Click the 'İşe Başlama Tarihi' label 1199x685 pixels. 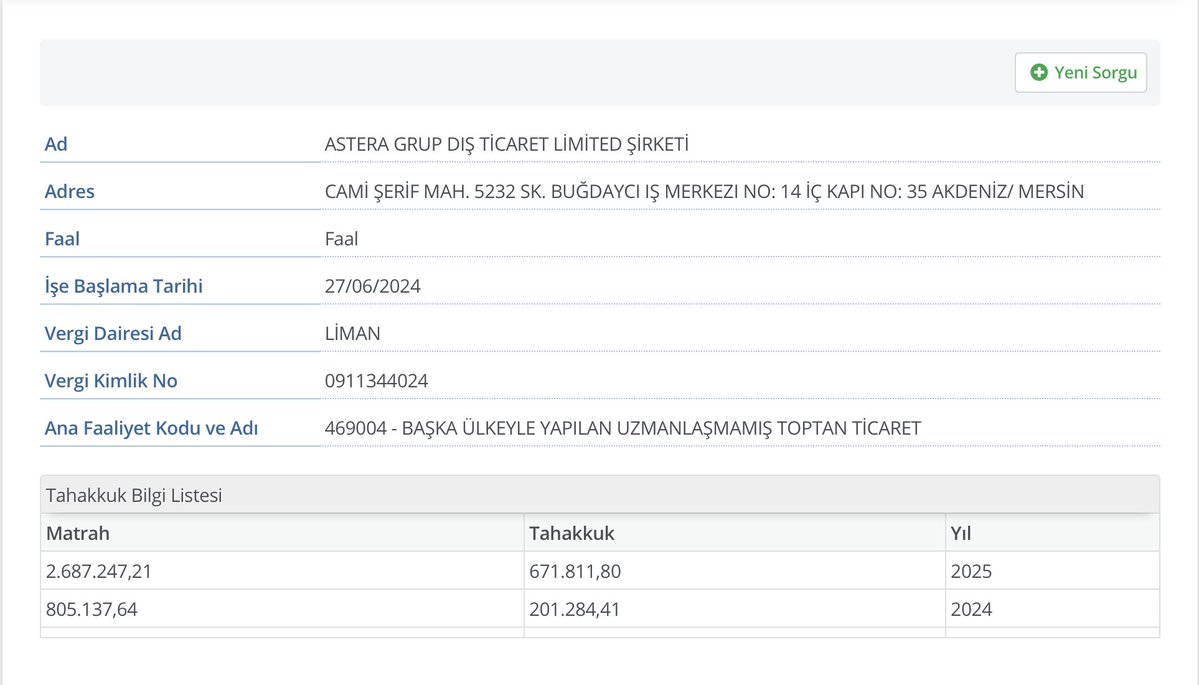[124, 287]
